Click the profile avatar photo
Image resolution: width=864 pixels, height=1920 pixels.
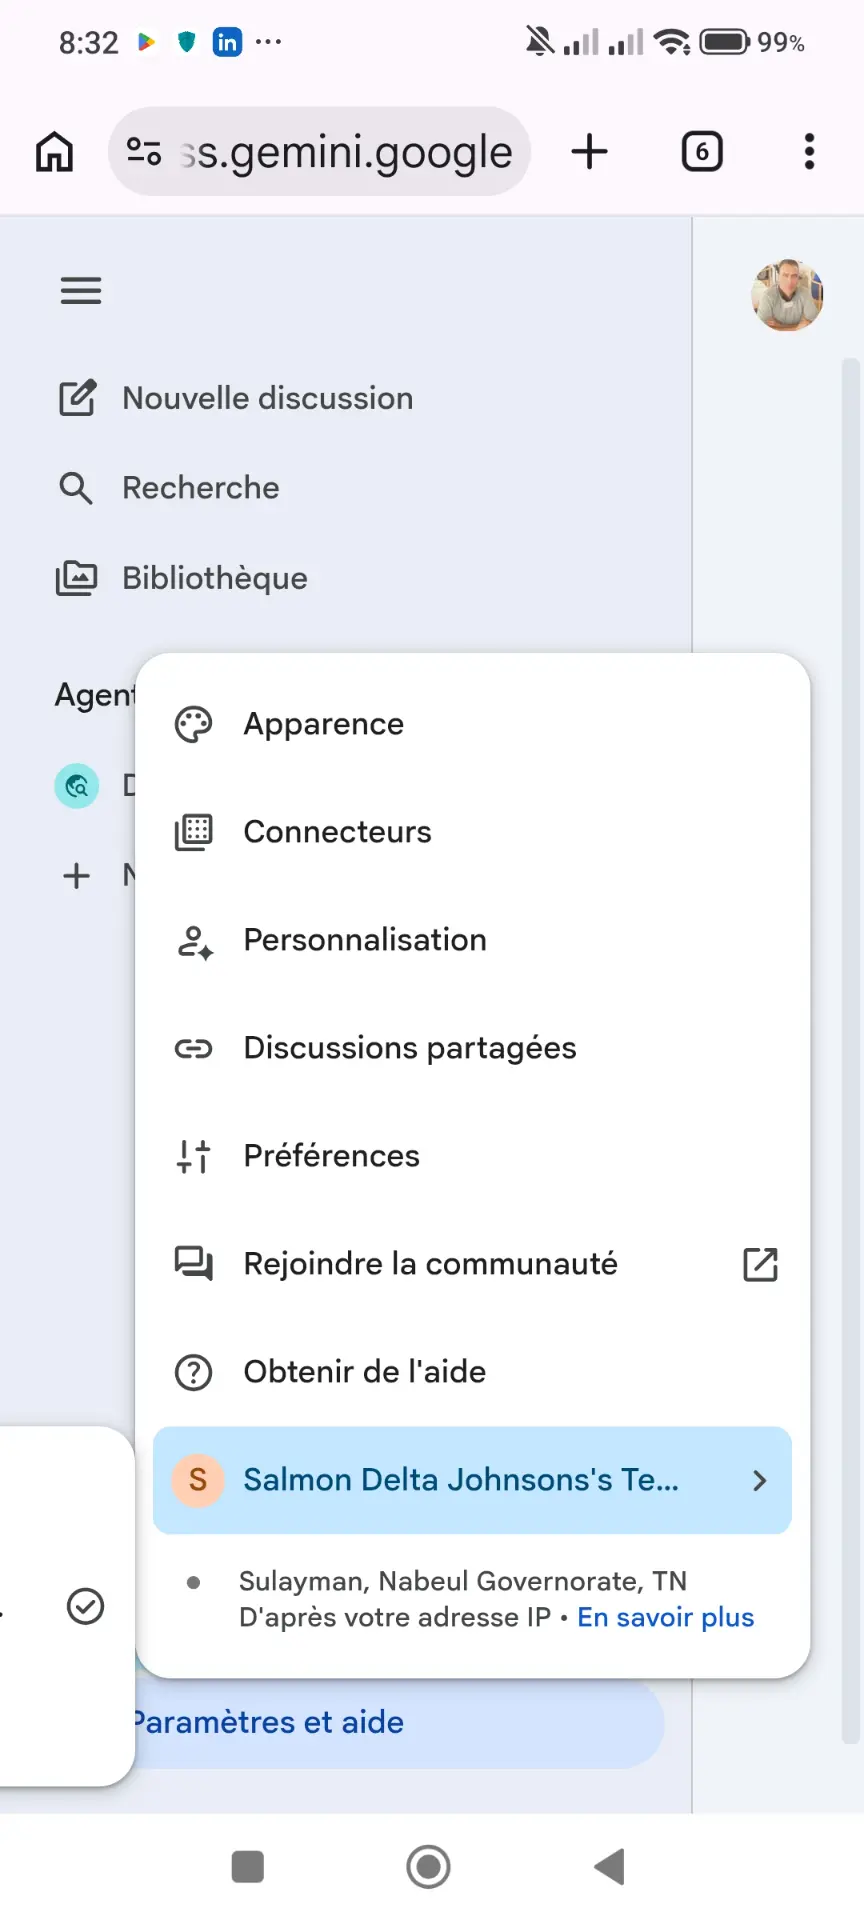click(788, 295)
